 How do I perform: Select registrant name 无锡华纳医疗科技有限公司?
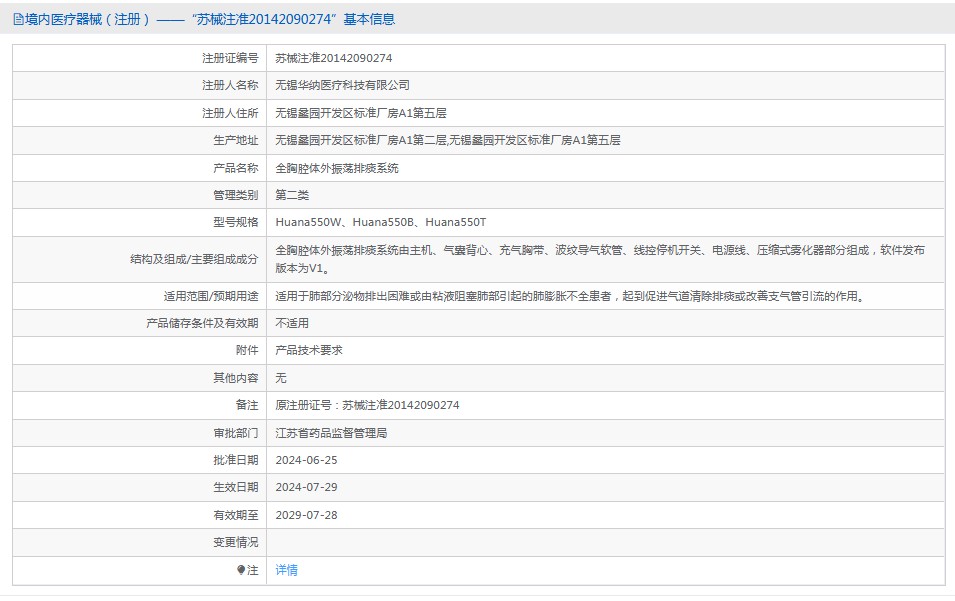tap(342, 85)
